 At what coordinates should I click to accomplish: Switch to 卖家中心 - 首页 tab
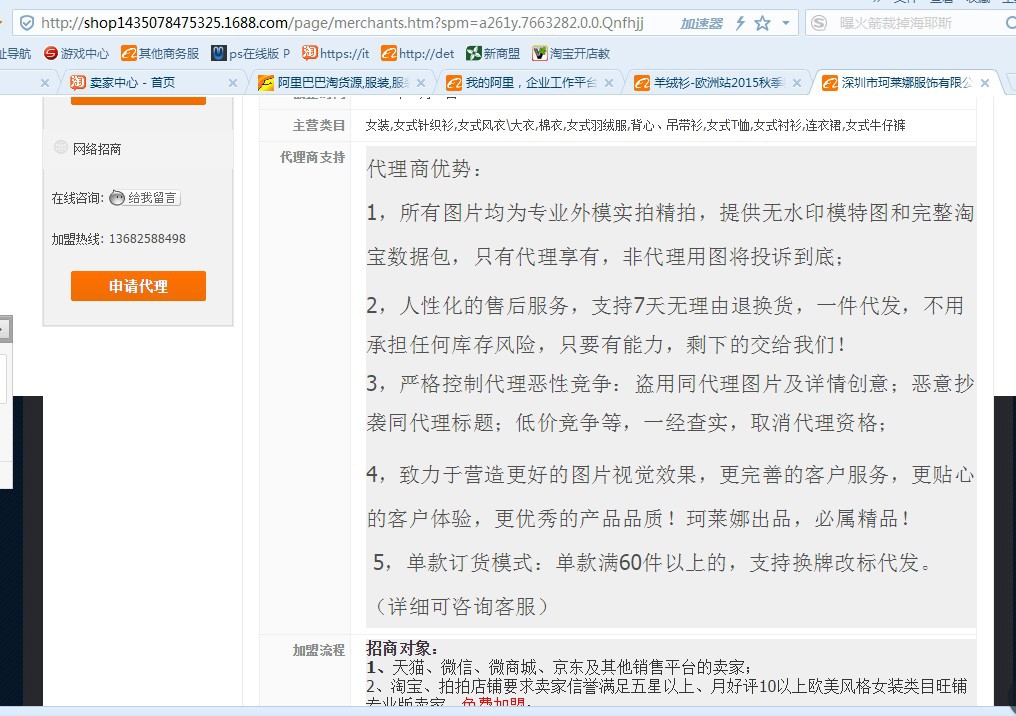[152, 82]
